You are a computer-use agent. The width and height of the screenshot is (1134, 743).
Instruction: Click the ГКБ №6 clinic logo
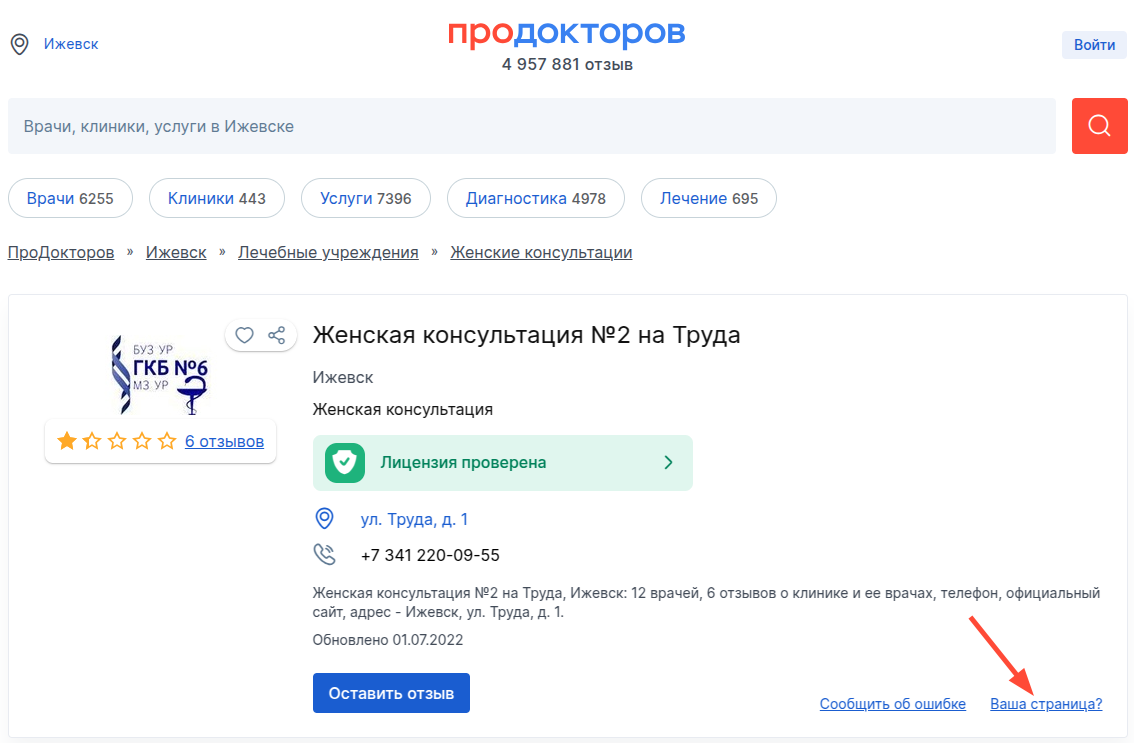coord(160,375)
